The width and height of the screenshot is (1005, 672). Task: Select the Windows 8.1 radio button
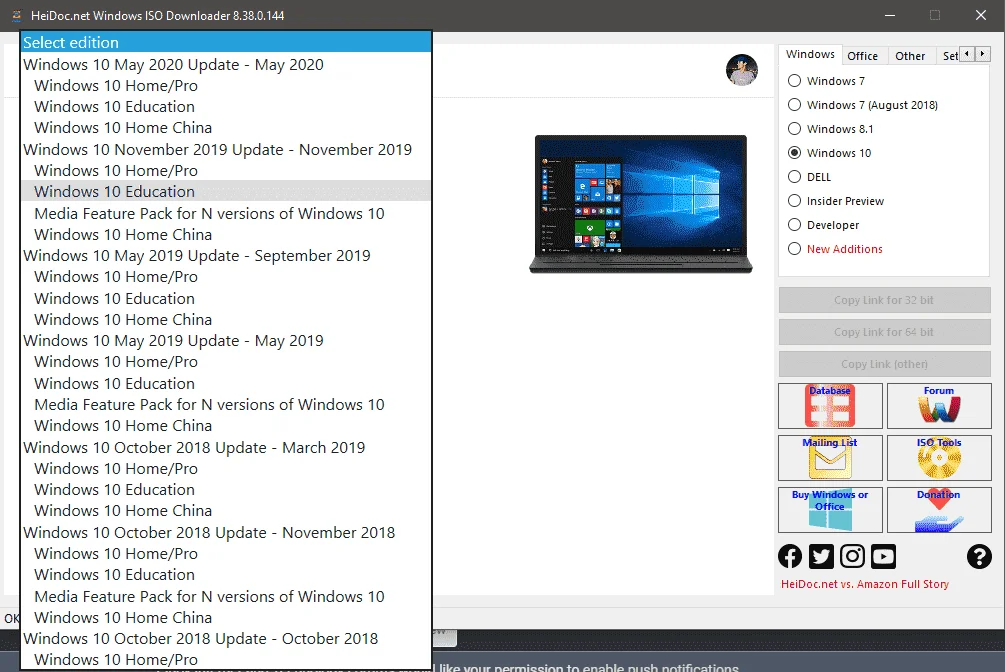point(794,129)
